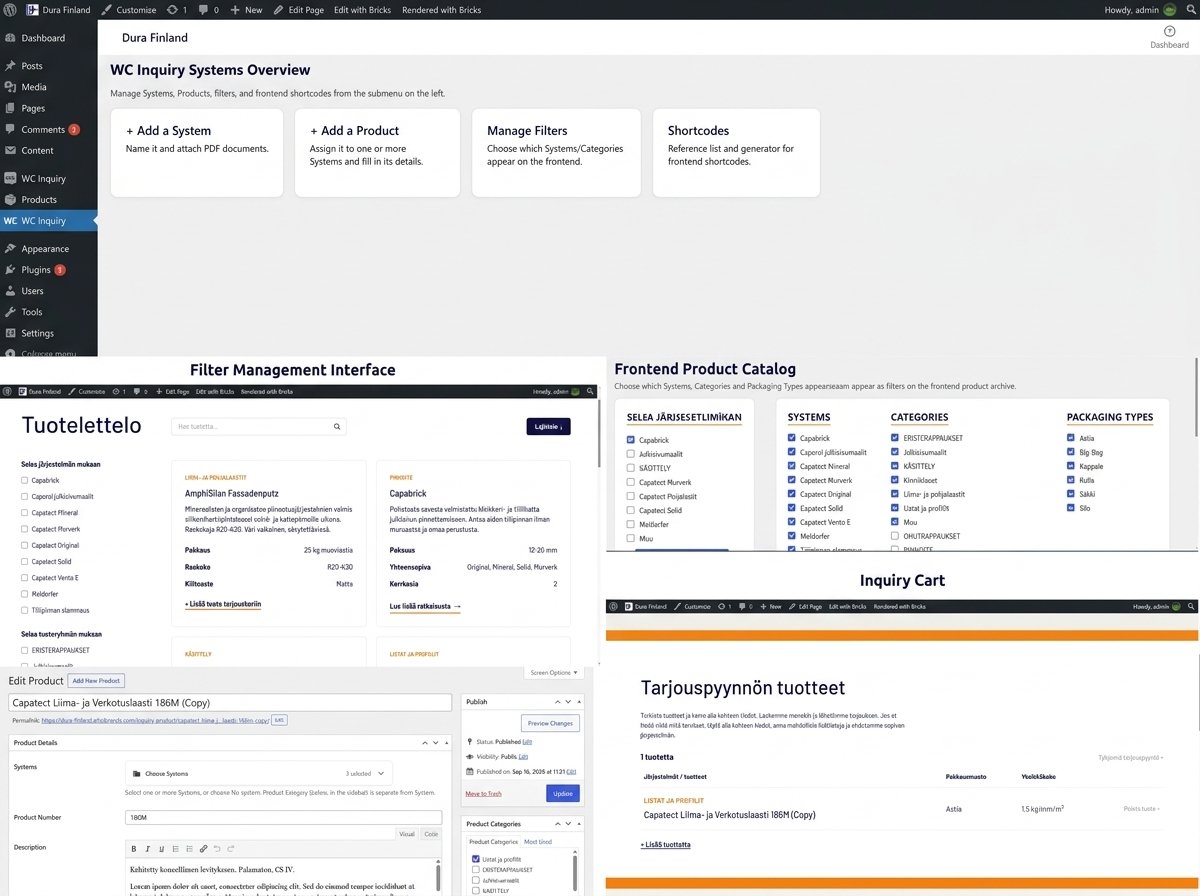Click the Products box icon in sidebar

[10, 200]
